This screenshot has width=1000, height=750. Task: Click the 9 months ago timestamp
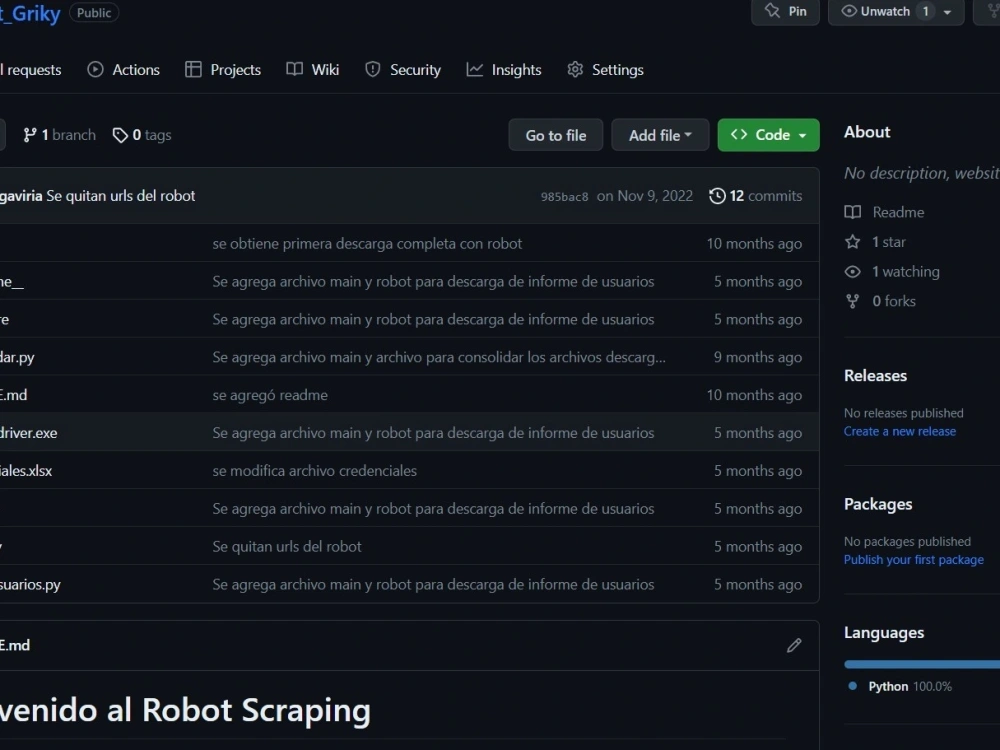click(758, 357)
